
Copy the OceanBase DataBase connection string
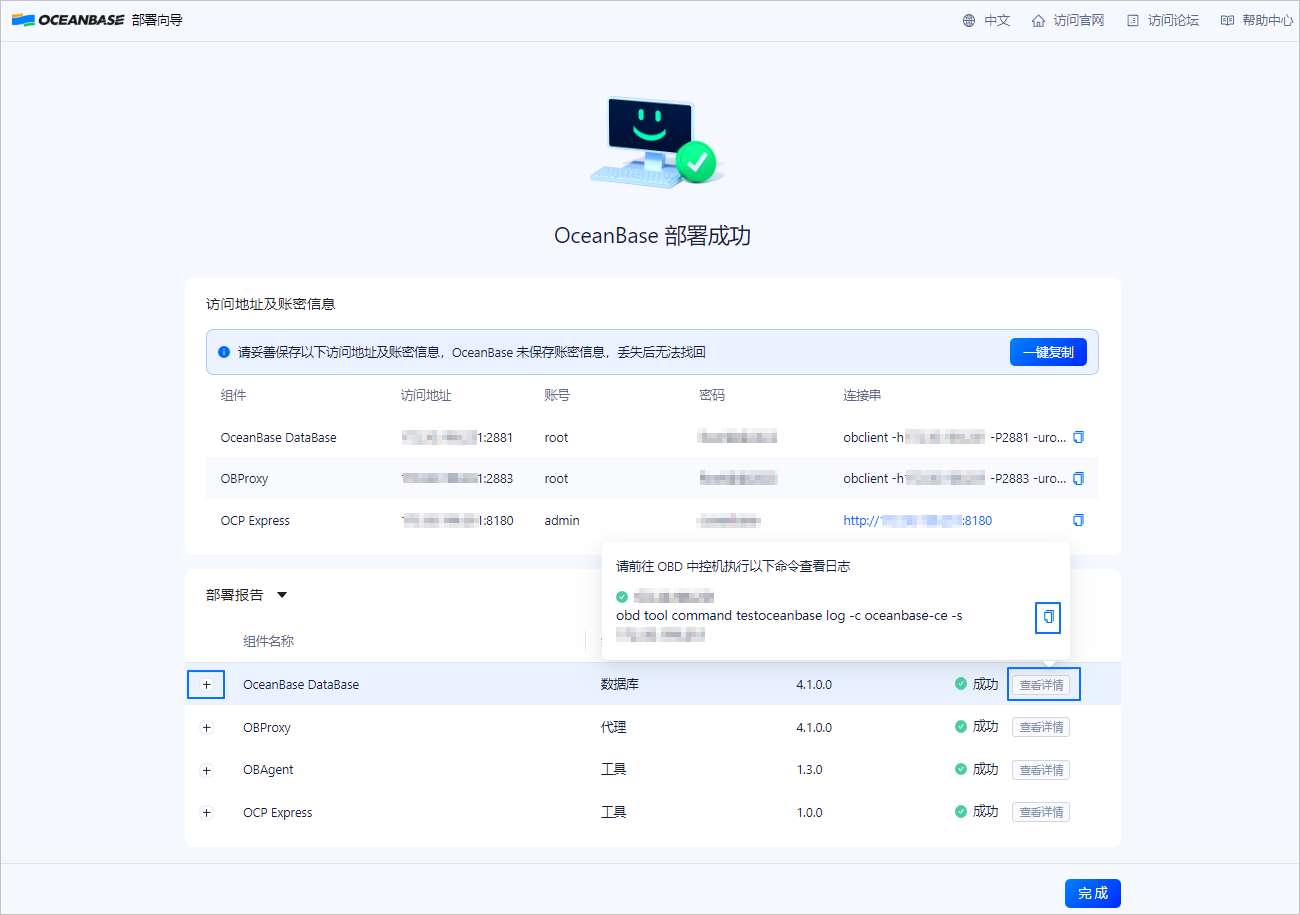coord(1078,436)
